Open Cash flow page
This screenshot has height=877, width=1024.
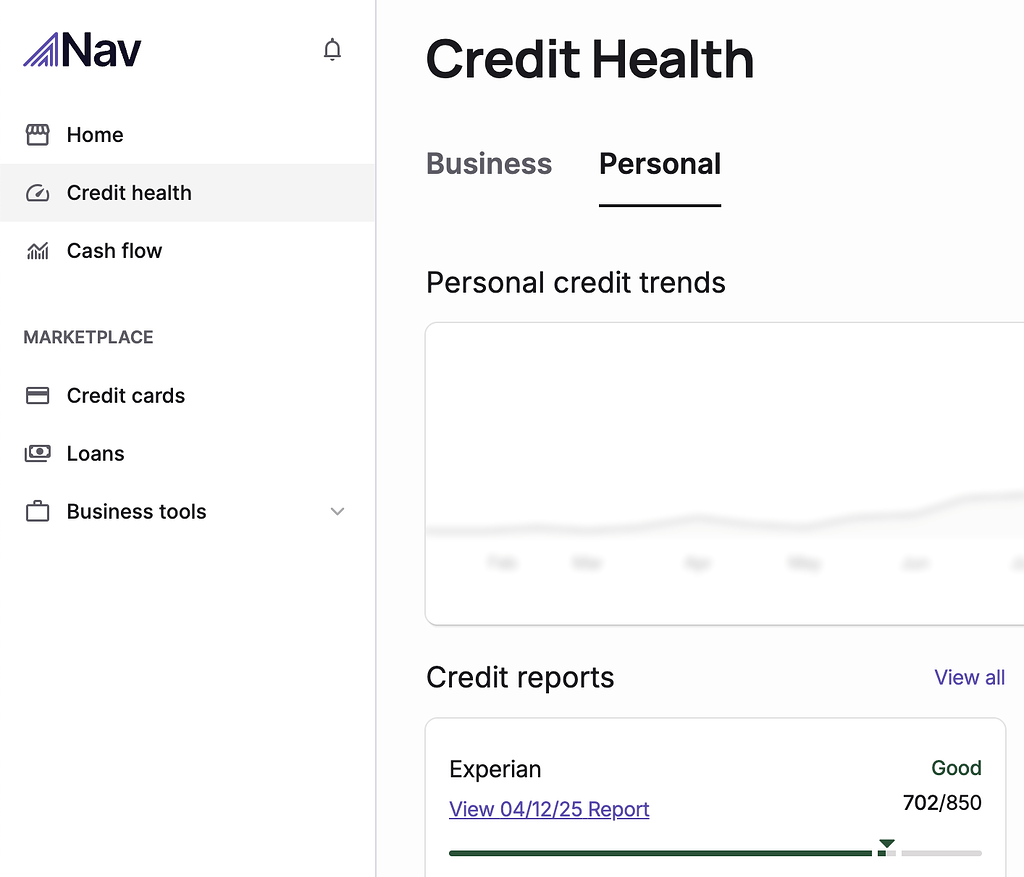coord(114,251)
